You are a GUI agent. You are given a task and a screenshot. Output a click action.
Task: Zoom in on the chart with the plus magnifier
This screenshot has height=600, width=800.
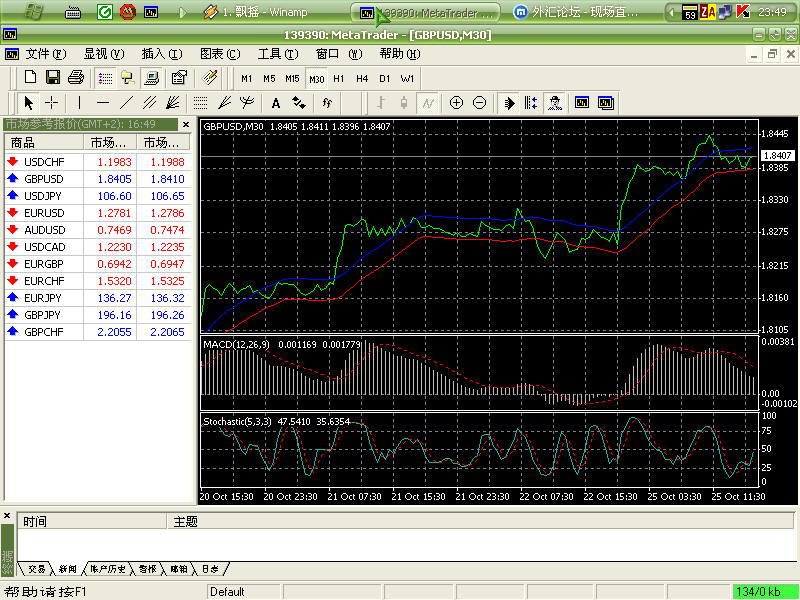(456, 102)
